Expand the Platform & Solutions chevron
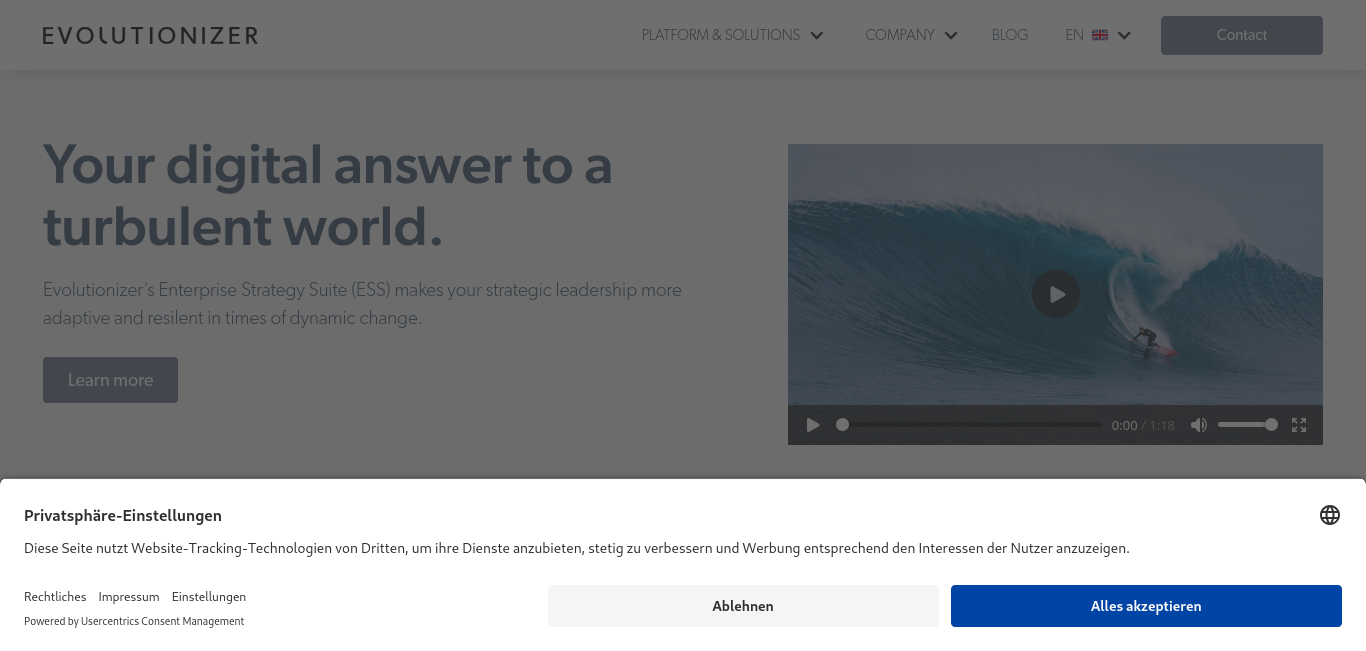 click(816, 36)
